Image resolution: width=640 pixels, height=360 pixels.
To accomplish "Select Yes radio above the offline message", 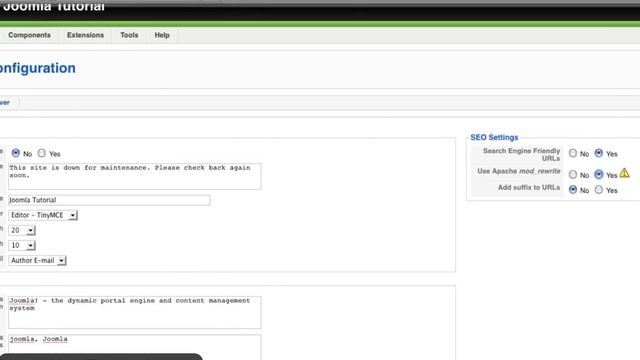I will coord(42,153).
